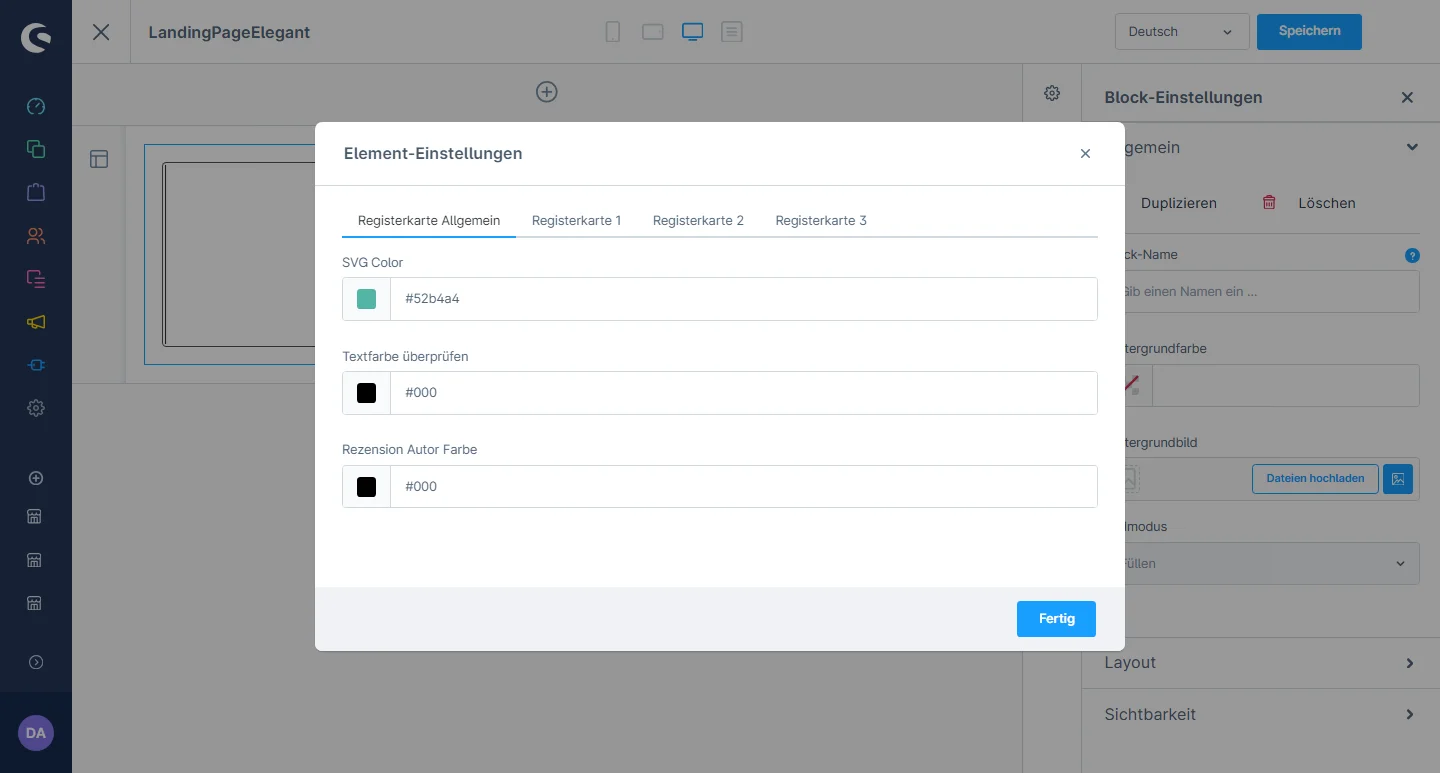Click the Speichern button
Screen dimensions: 1440x773
(1308, 31)
